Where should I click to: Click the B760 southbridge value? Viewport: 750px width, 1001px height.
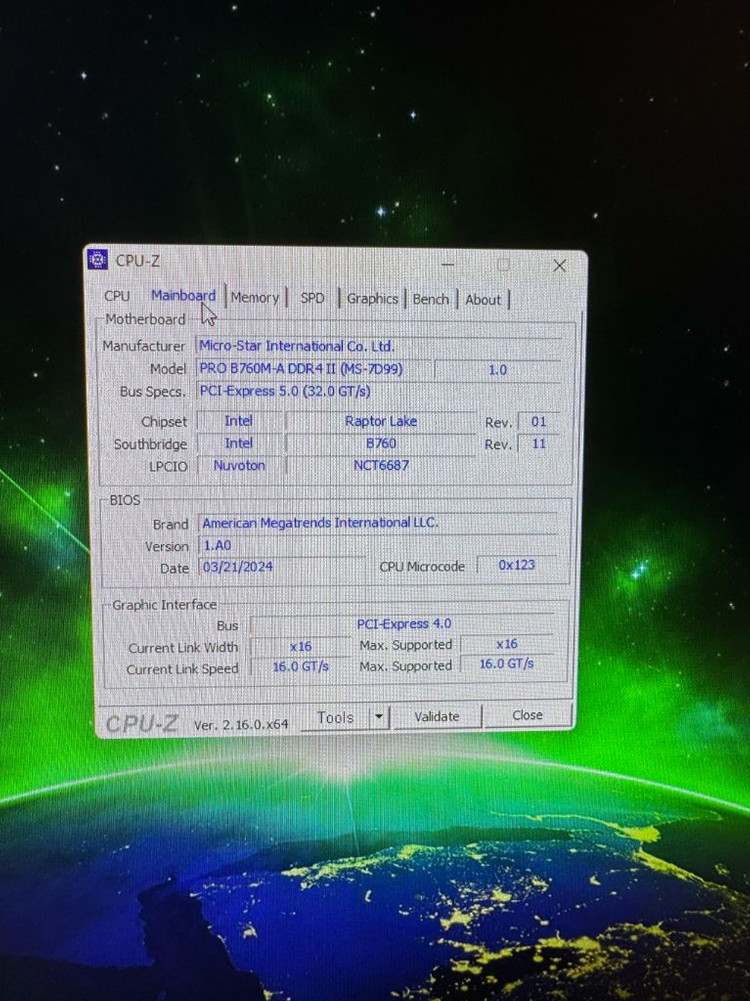click(380, 443)
